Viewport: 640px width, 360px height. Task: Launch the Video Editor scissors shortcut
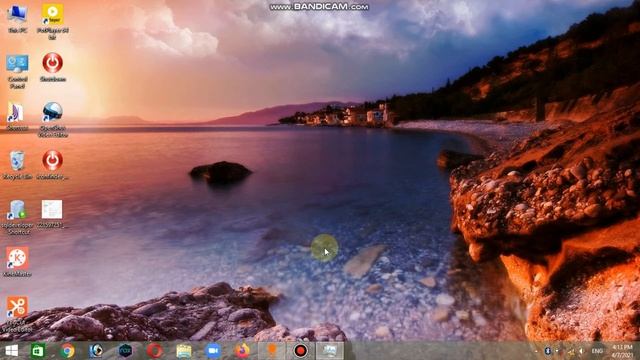[x=17, y=313]
